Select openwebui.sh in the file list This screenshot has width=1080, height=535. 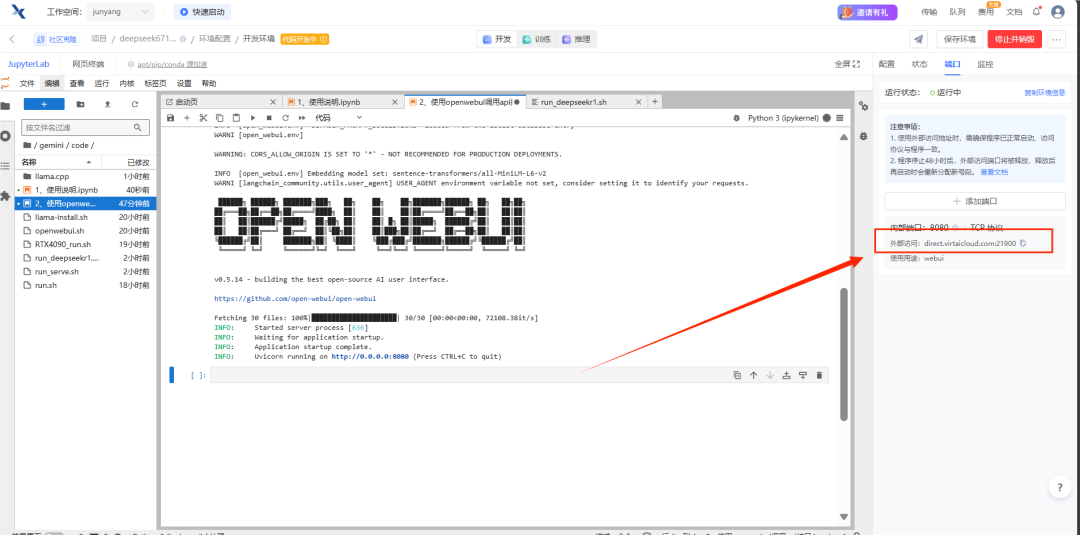click(x=85, y=230)
